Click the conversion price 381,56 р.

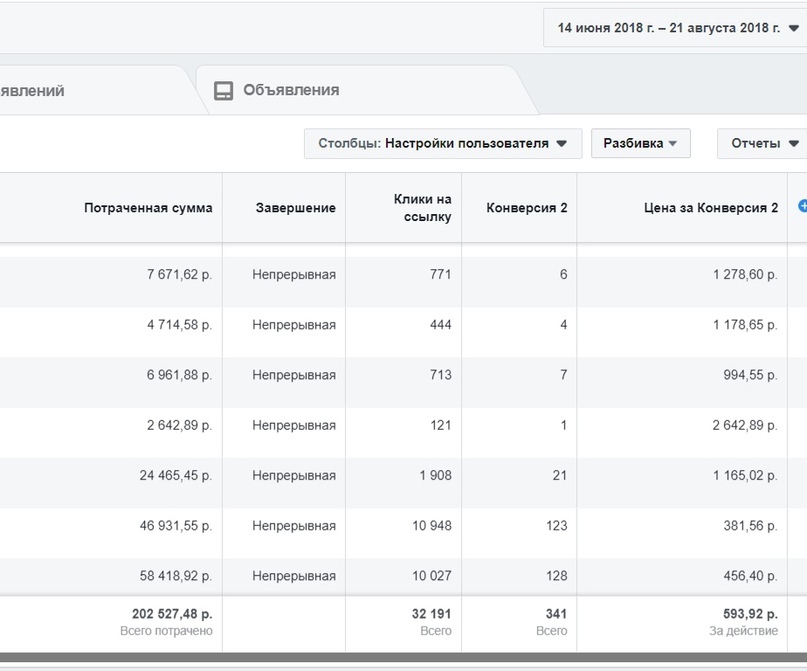tap(750, 525)
